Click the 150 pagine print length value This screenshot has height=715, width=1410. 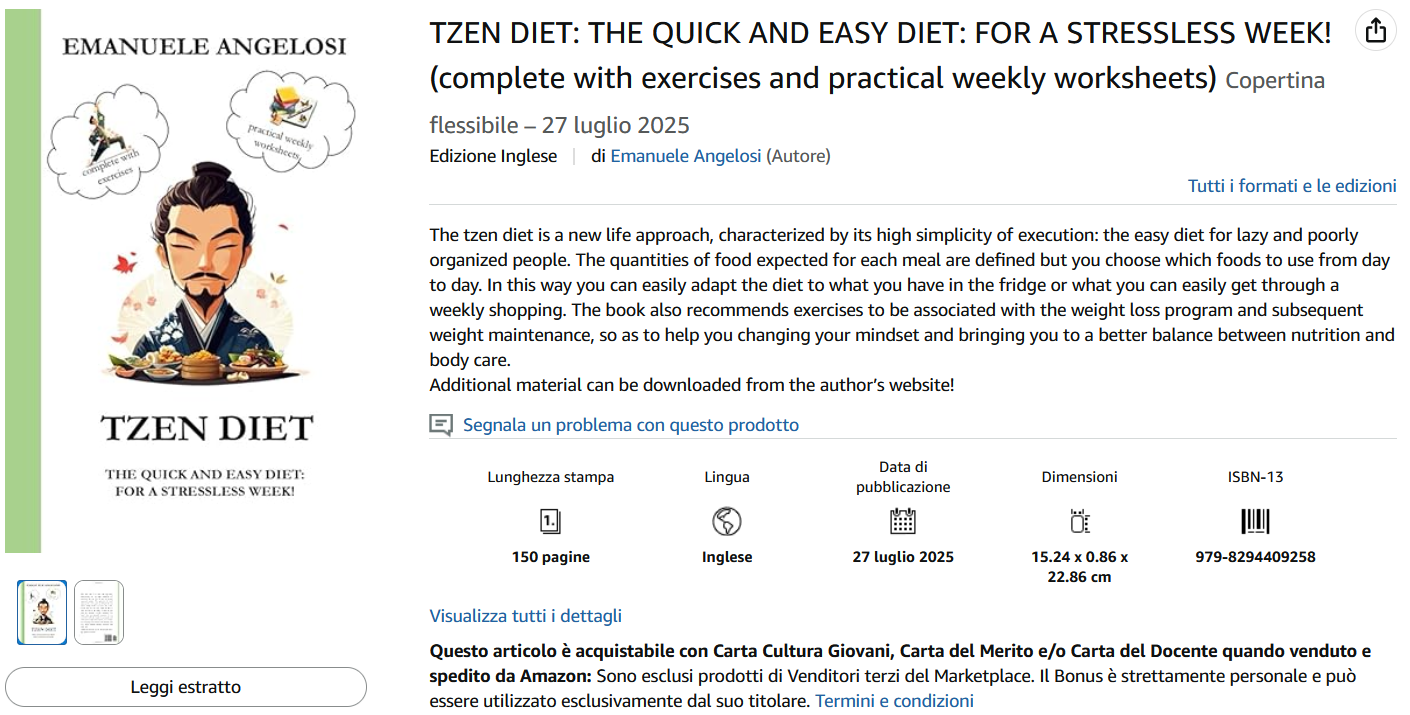click(x=551, y=557)
